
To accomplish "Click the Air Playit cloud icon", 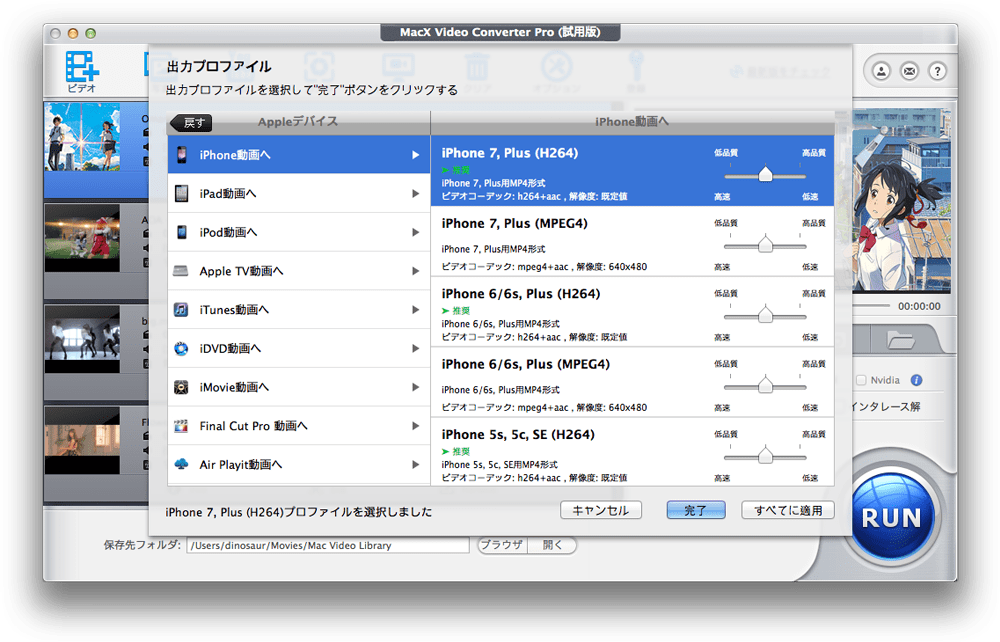I will [181, 464].
